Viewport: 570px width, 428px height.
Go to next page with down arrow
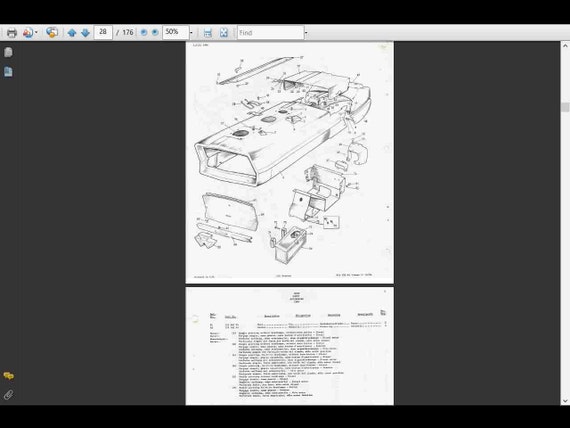coord(85,33)
